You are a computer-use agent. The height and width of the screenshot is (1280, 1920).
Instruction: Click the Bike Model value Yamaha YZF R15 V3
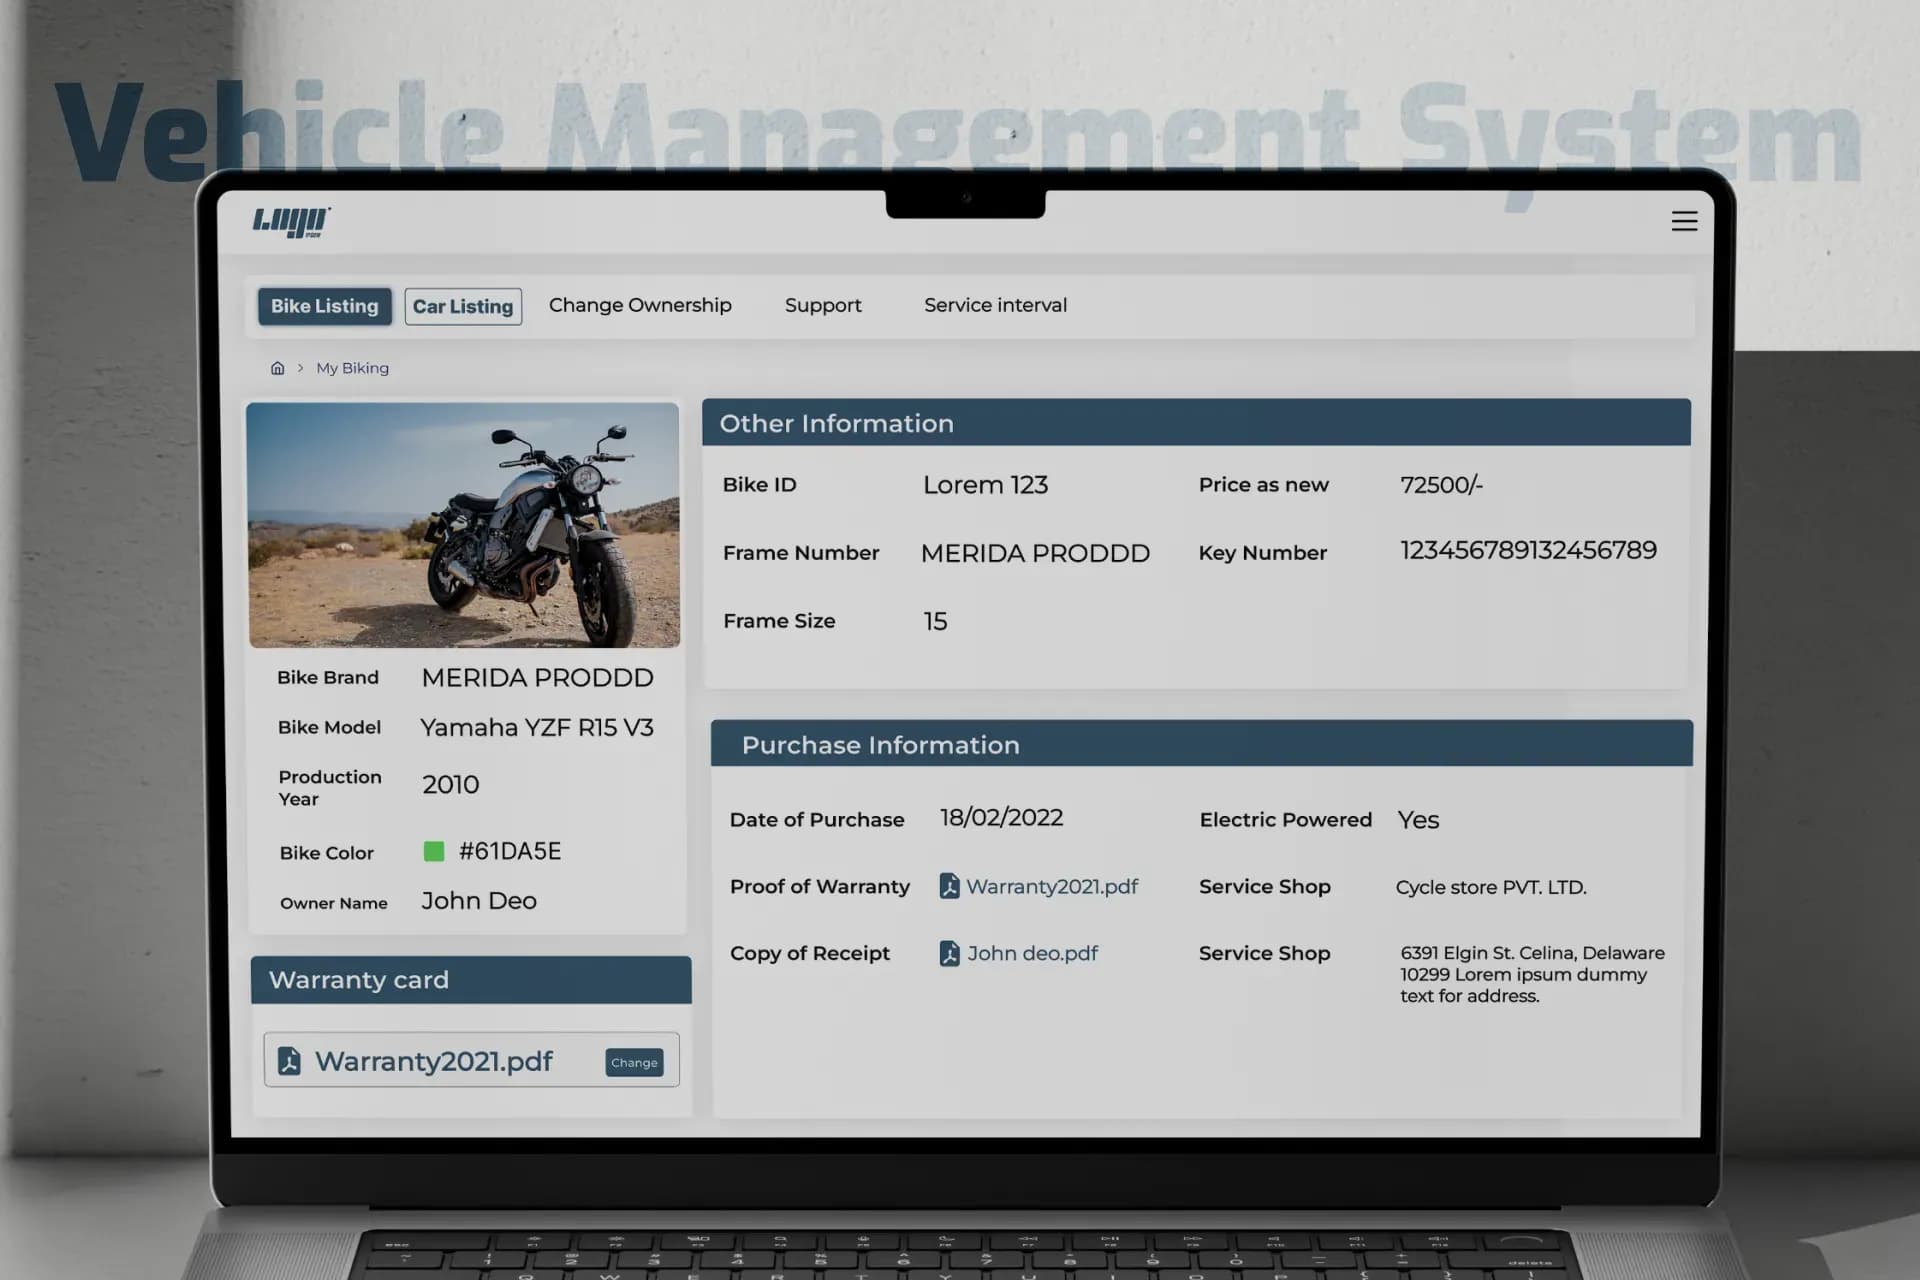coord(537,727)
